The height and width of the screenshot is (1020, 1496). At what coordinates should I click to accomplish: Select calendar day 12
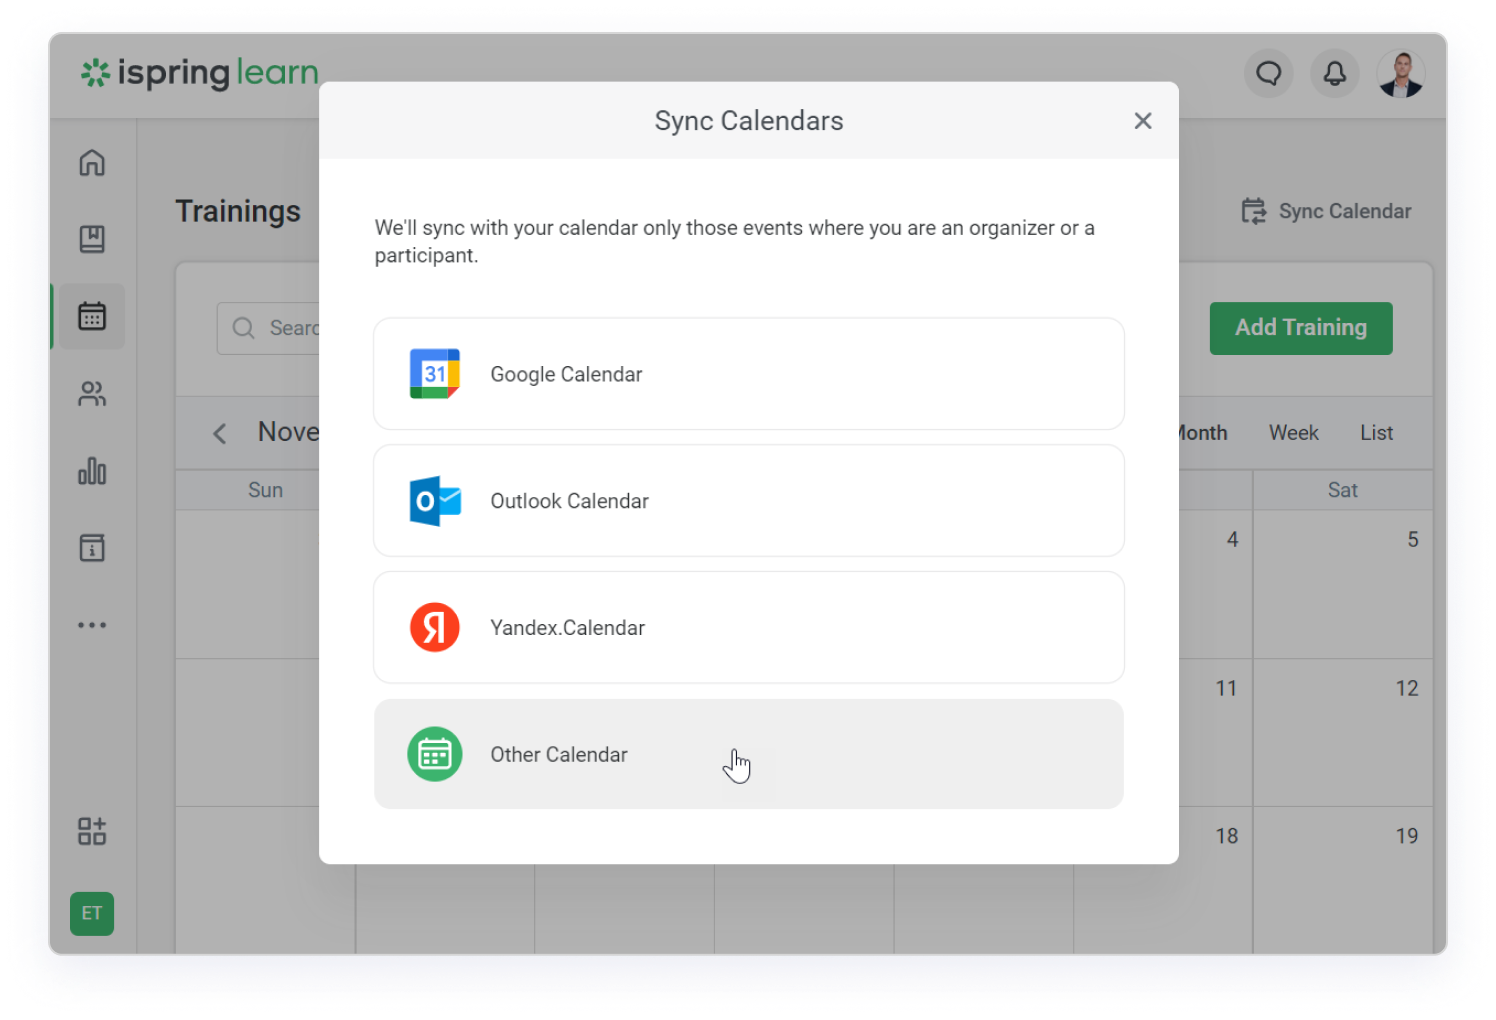click(1407, 689)
